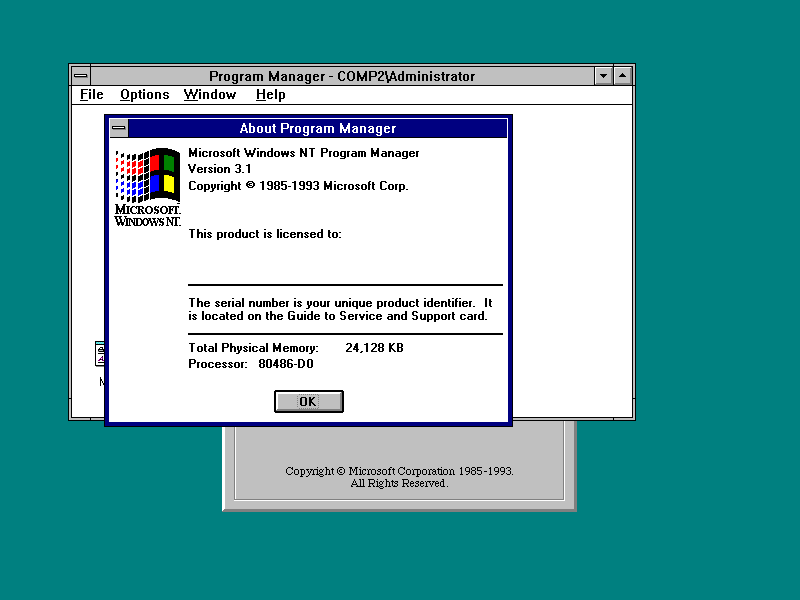Click the Version 3.1 text
This screenshot has height=600, width=800.
point(220,169)
